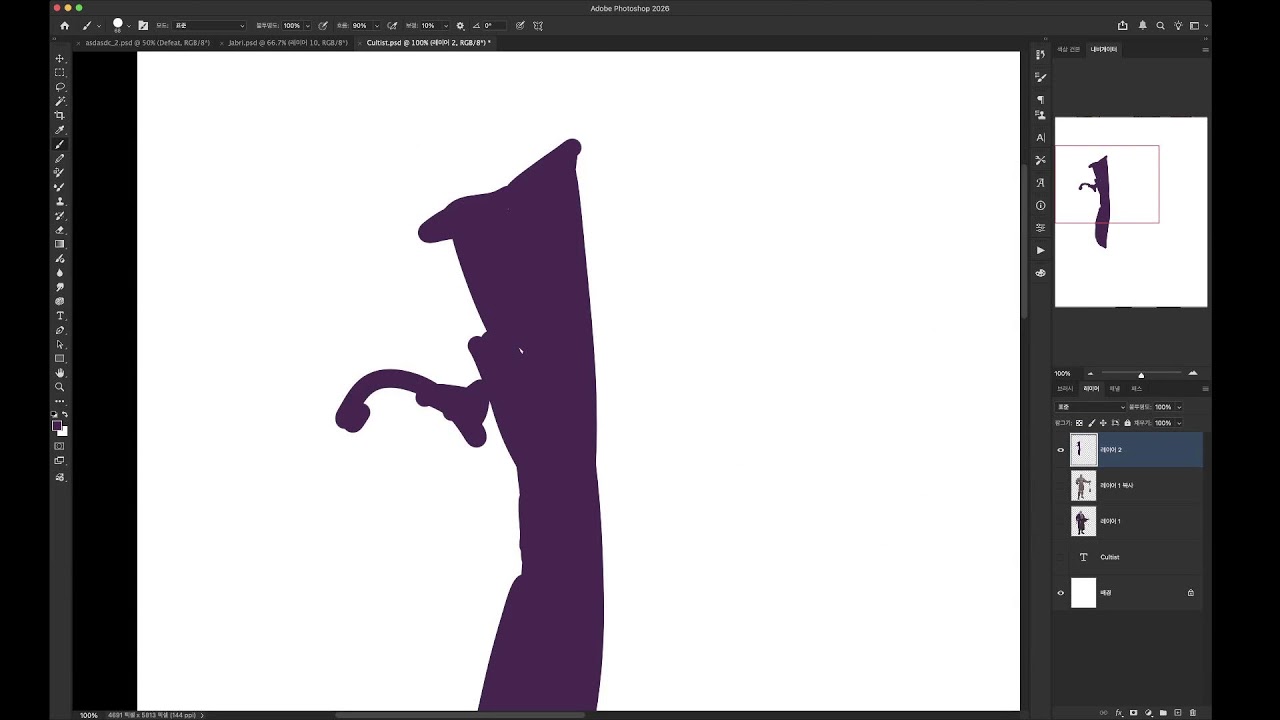Select the Eyedropper tool
Image resolution: width=1280 pixels, height=720 pixels.
59,130
